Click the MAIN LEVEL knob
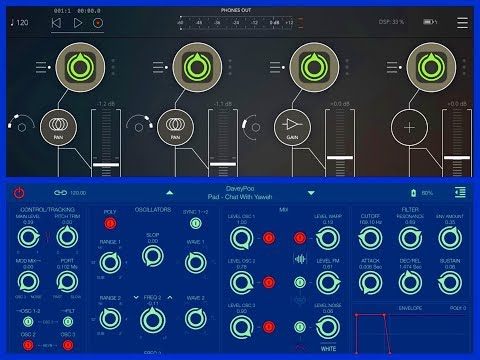Image resolution: width=480 pixels, height=360 pixels. [x=28, y=237]
